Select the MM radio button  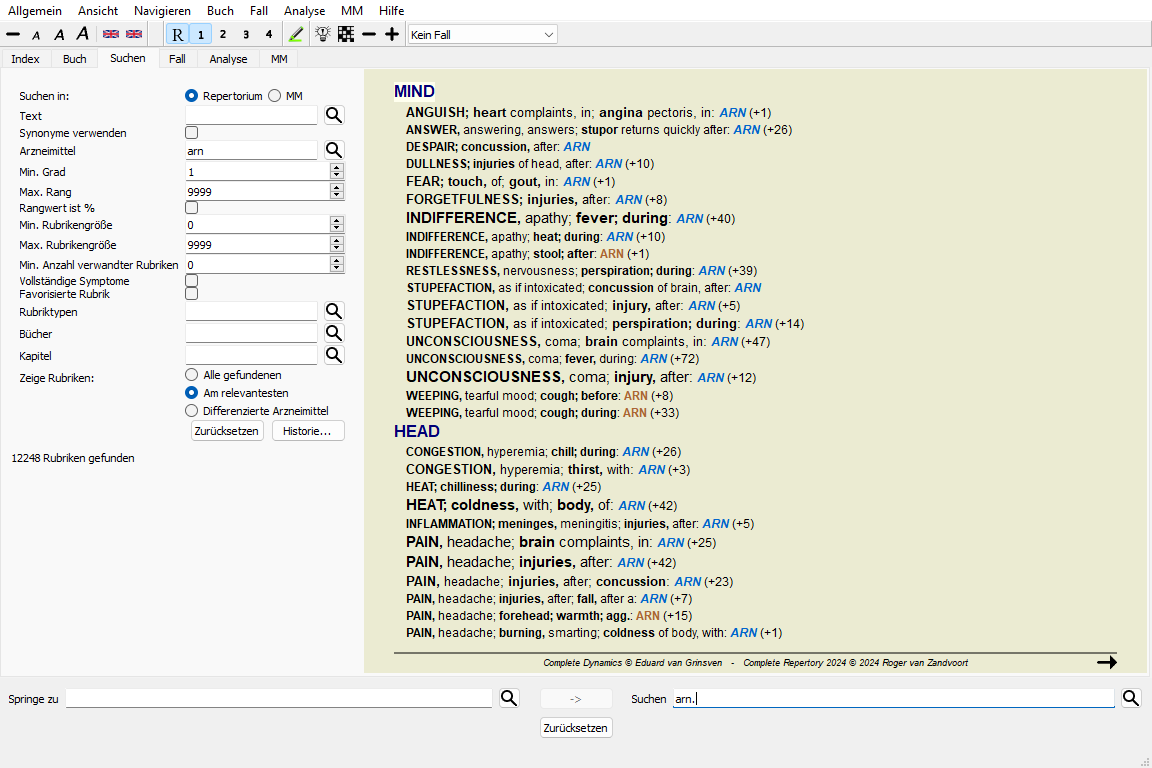point(275,96)
